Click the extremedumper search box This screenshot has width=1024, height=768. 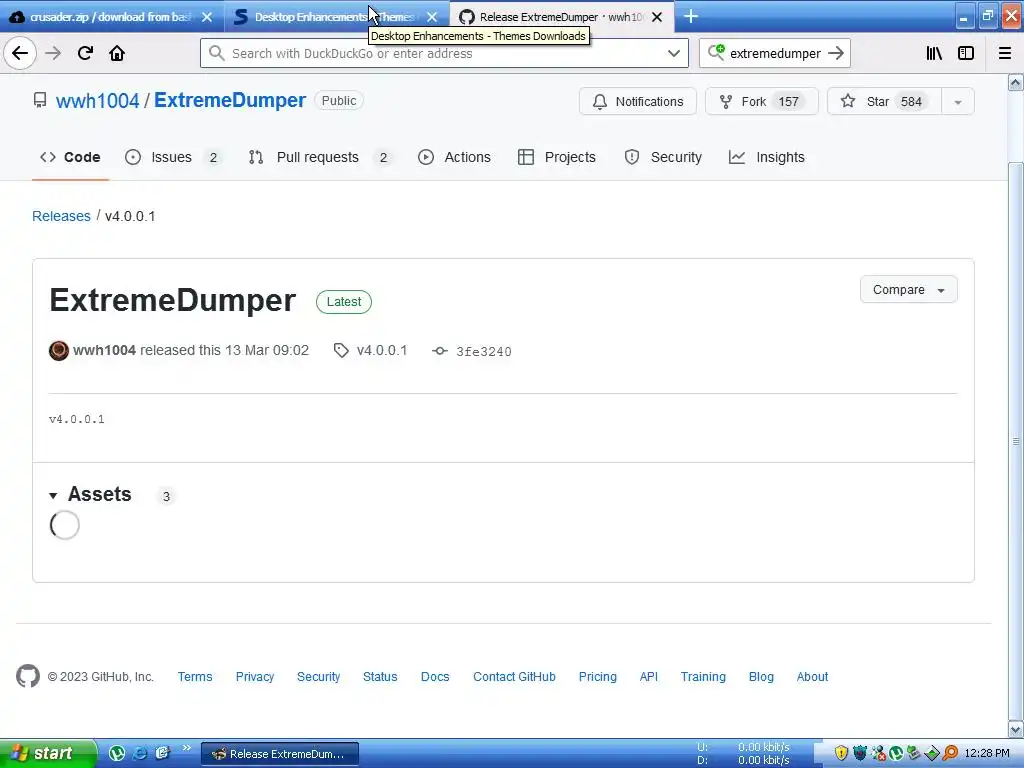point(775,53)
